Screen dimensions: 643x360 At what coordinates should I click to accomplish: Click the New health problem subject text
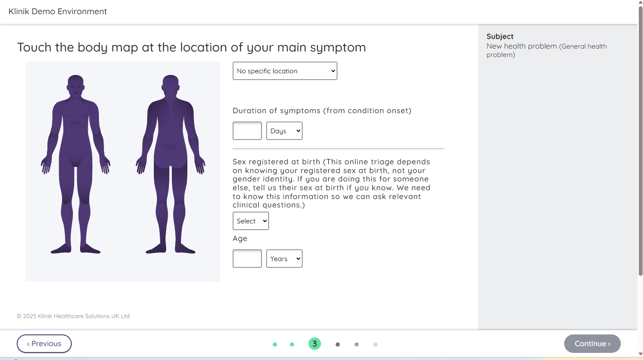tap(546, 50)
